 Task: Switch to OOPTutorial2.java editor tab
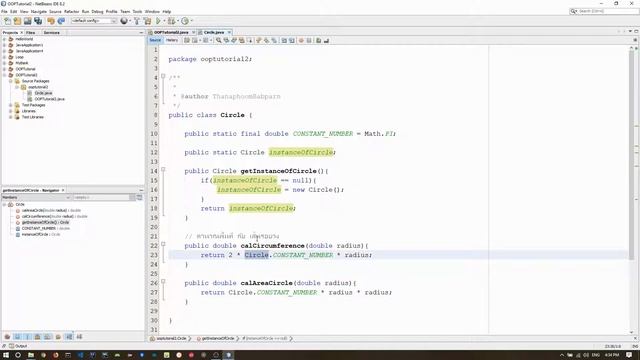click(x=171, y=32)
